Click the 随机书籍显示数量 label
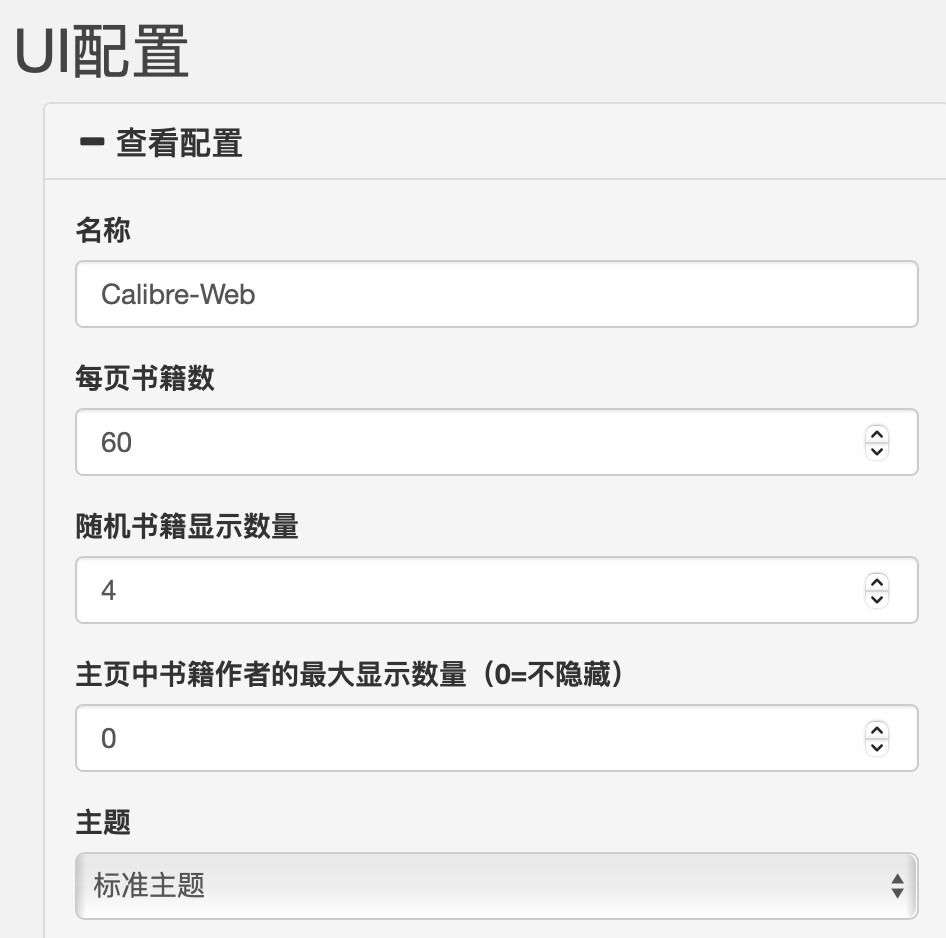 (187, 527)
